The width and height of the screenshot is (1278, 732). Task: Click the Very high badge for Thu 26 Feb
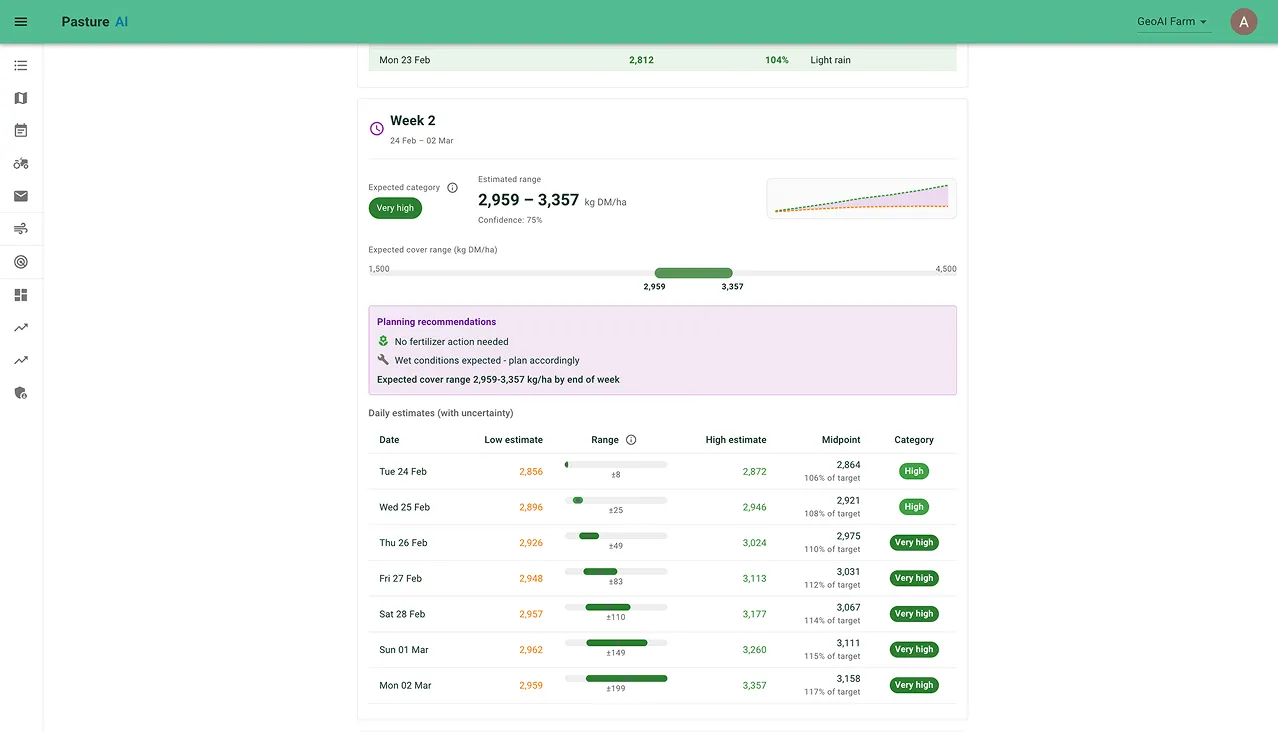tap(914, 543)
